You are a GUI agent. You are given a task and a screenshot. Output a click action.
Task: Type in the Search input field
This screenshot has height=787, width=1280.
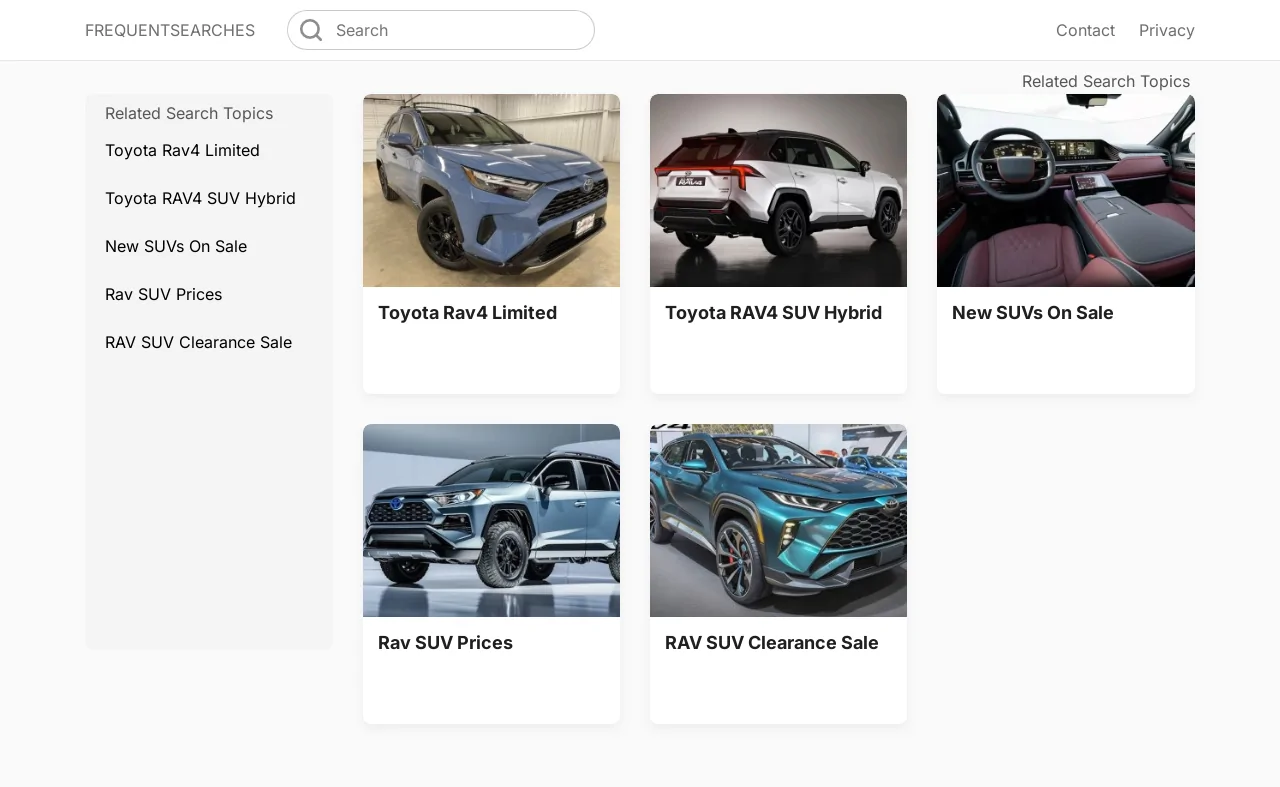point(455,30)
